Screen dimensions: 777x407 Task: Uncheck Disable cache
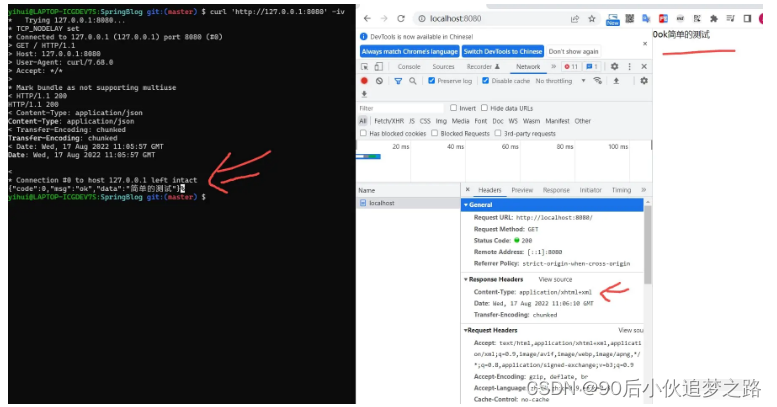[486, 81]
